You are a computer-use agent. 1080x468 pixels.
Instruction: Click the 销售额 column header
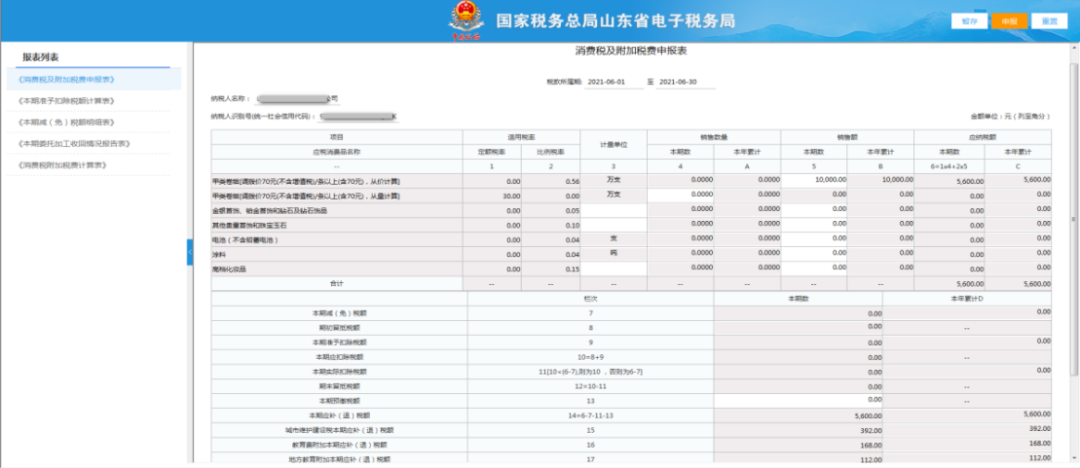click(x=847, y=136)
